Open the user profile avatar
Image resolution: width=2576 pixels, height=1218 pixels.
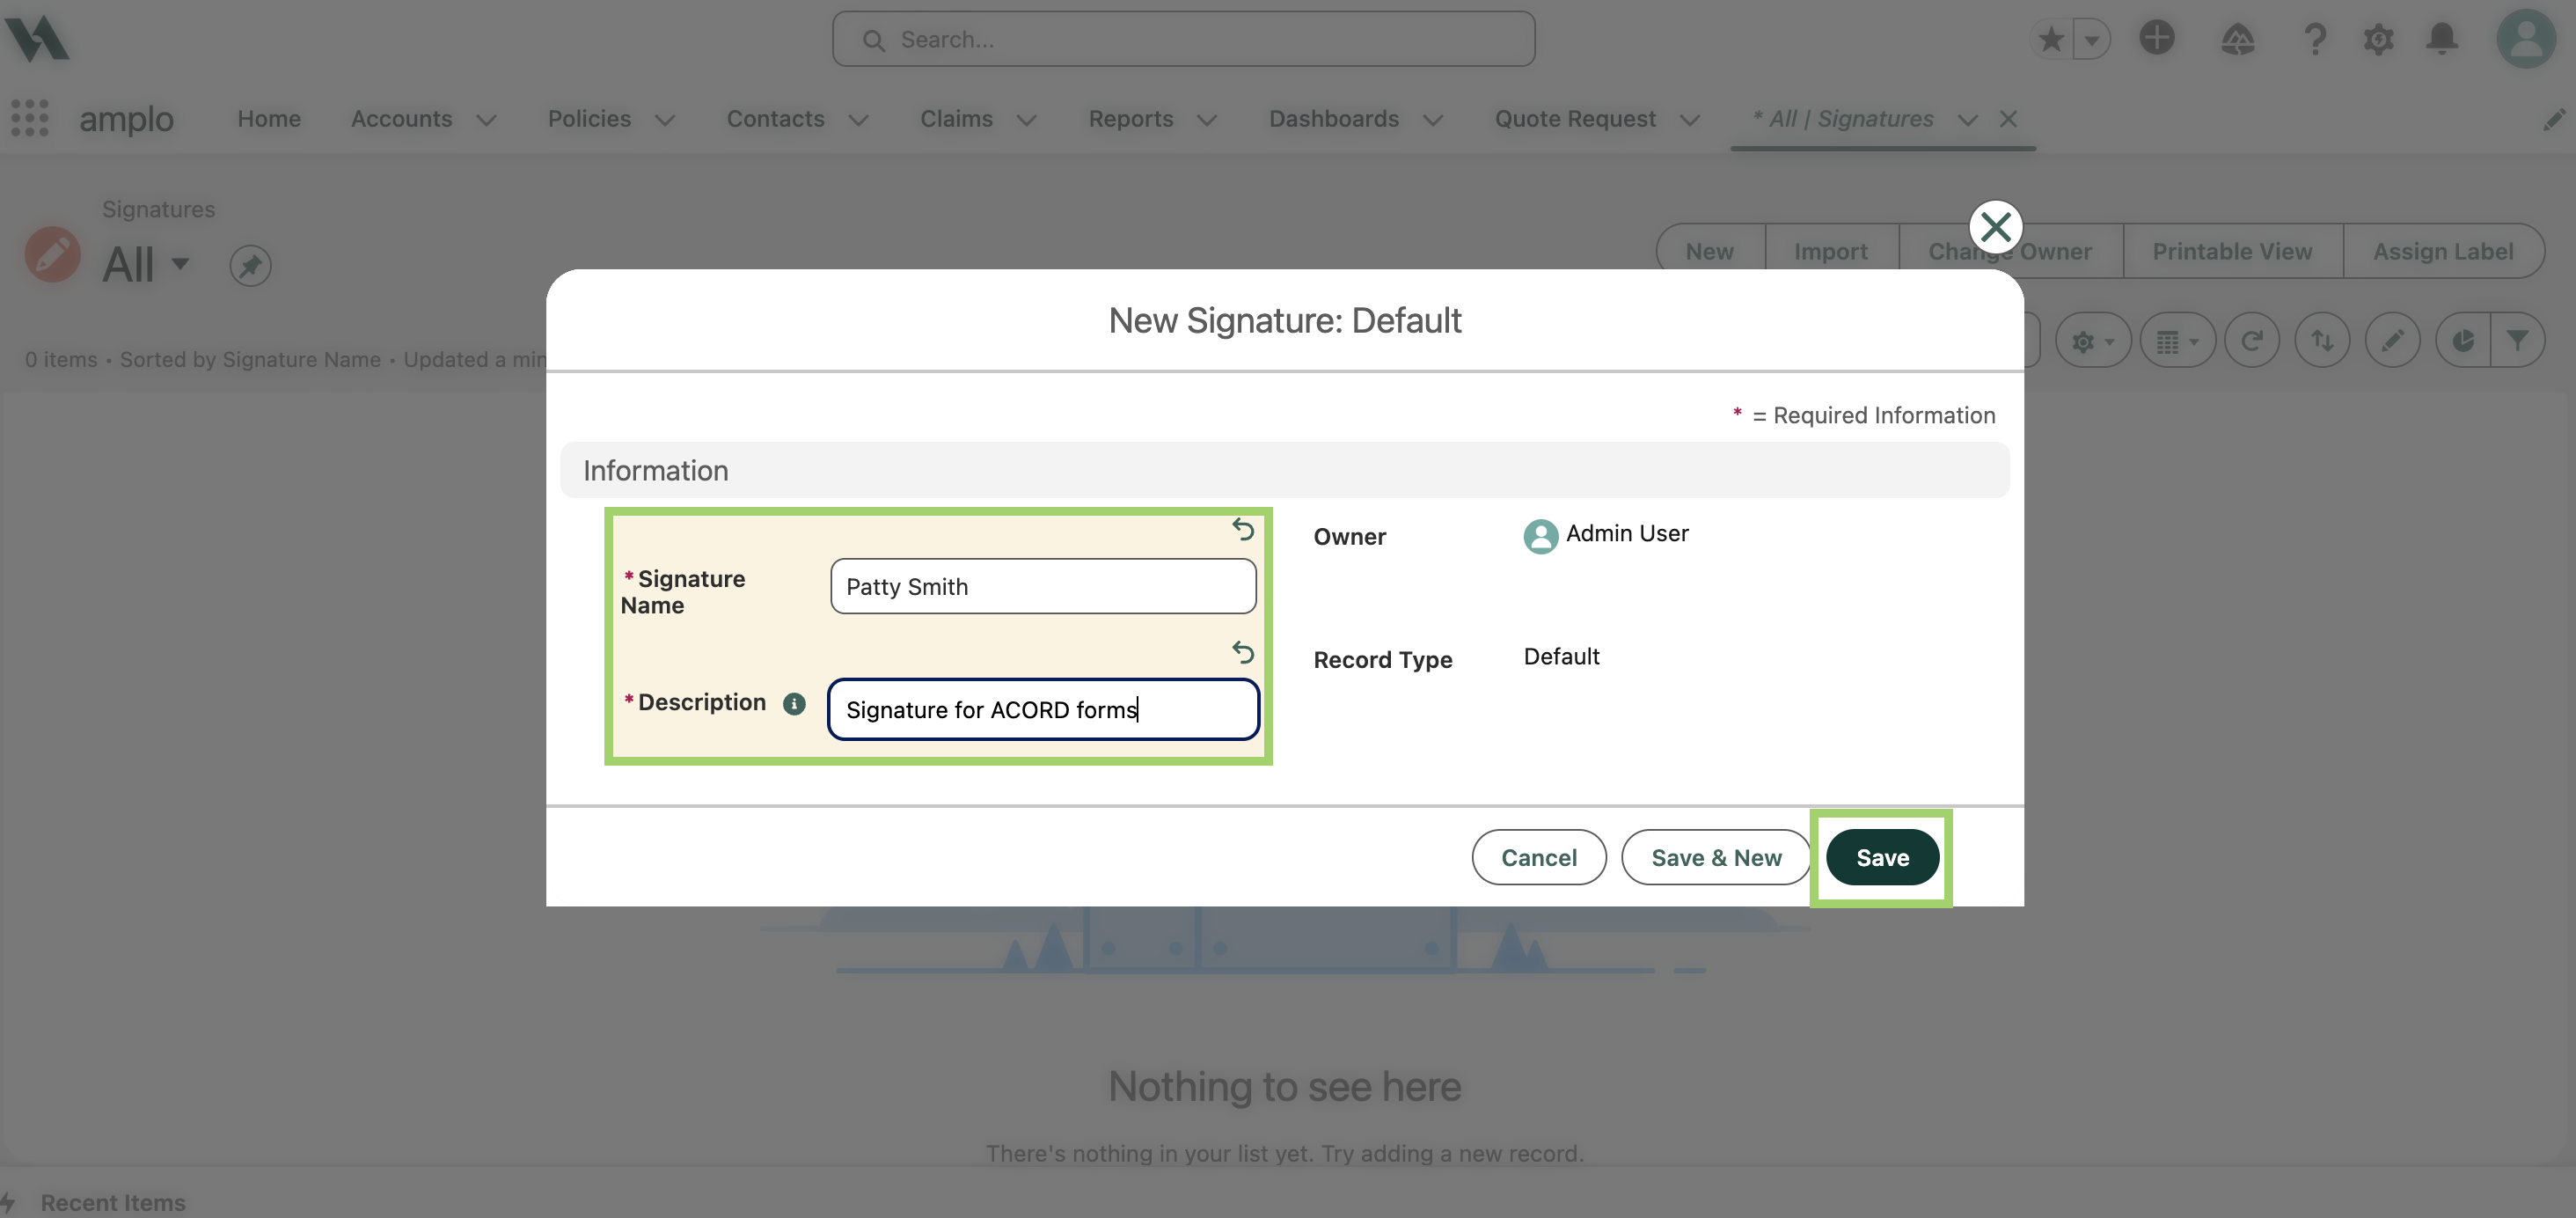(x=2526, y=39)
